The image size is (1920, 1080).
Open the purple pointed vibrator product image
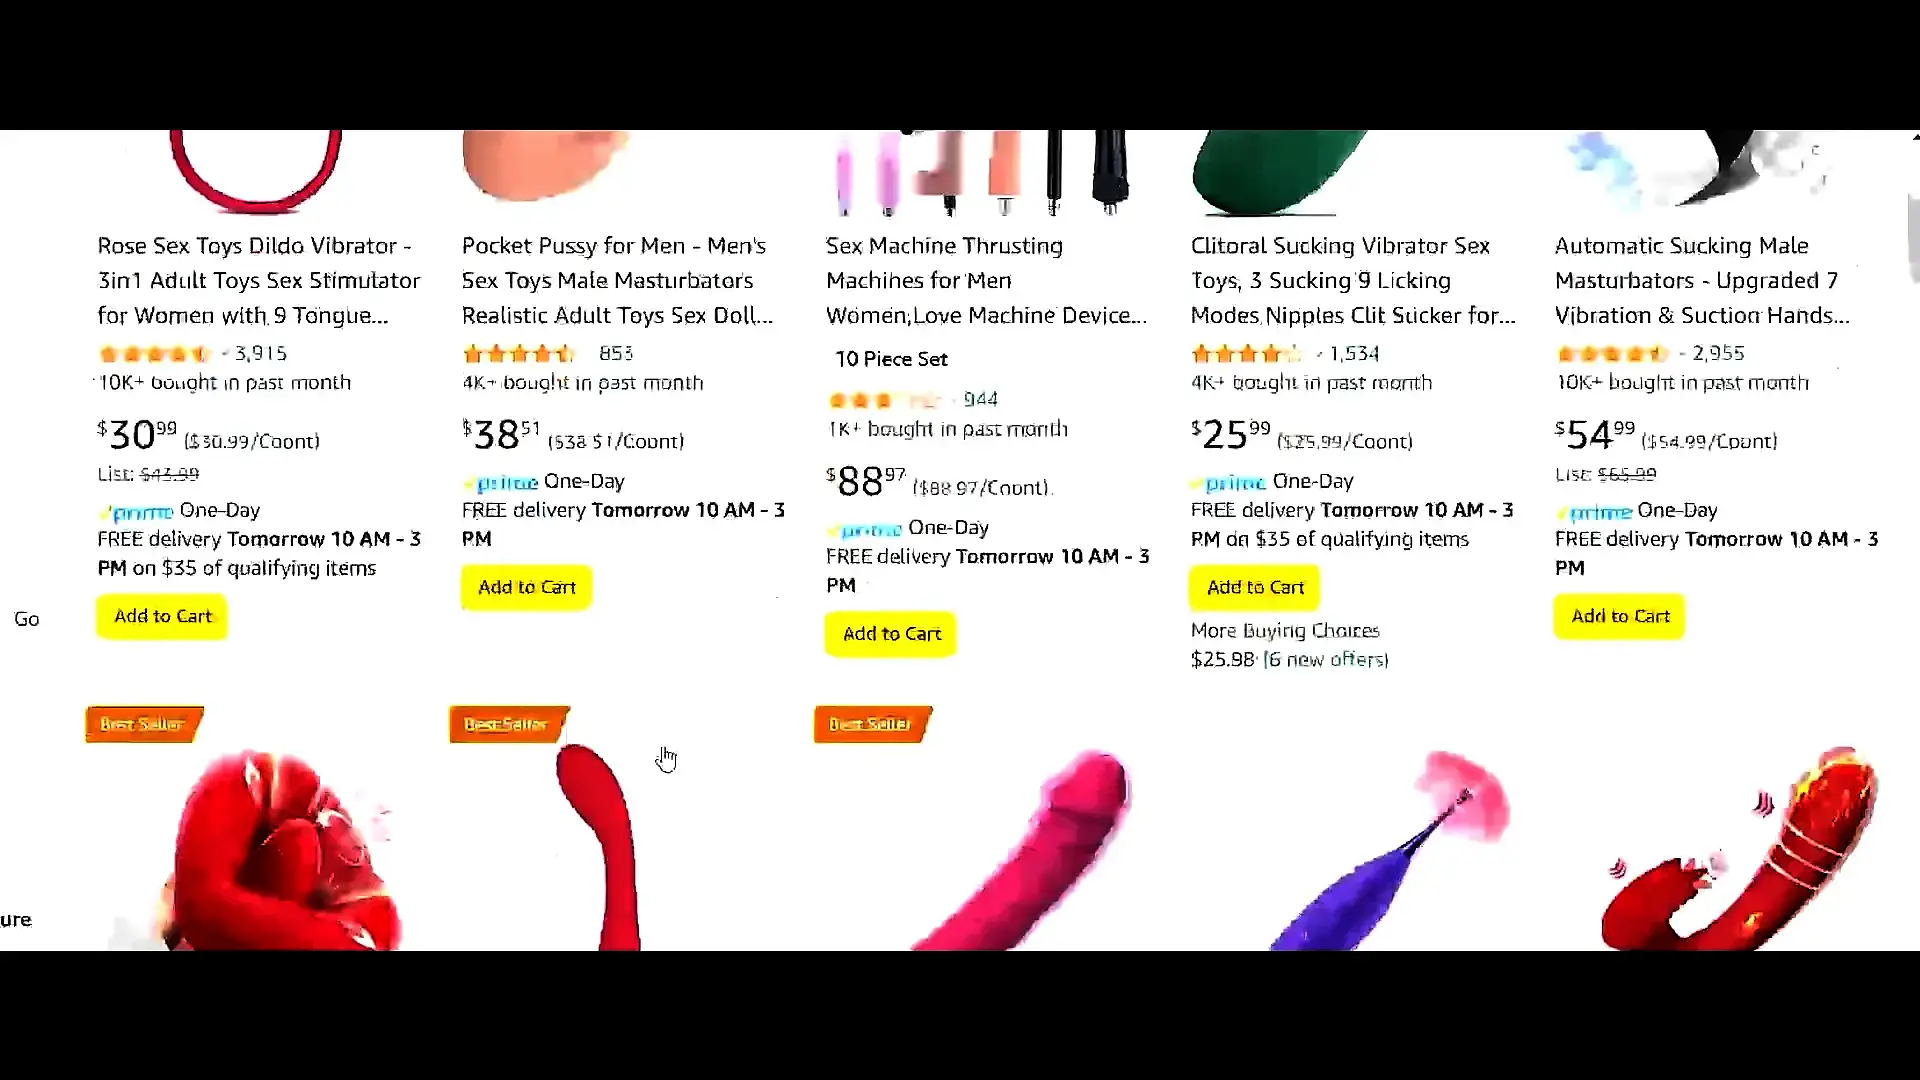1390,848
